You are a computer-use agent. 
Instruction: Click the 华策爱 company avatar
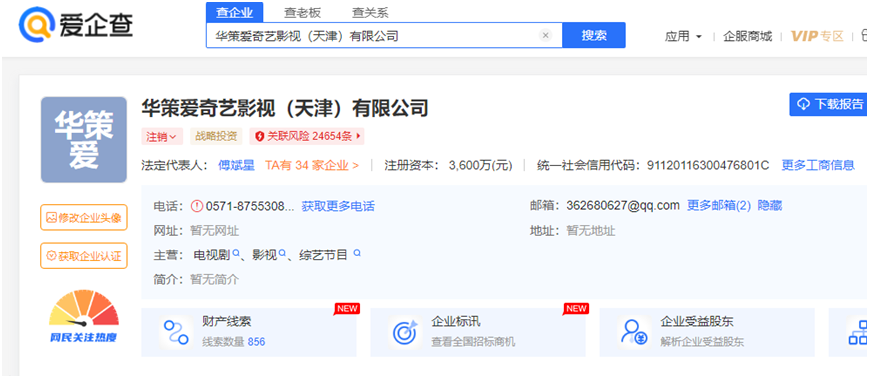click(84, 140)
